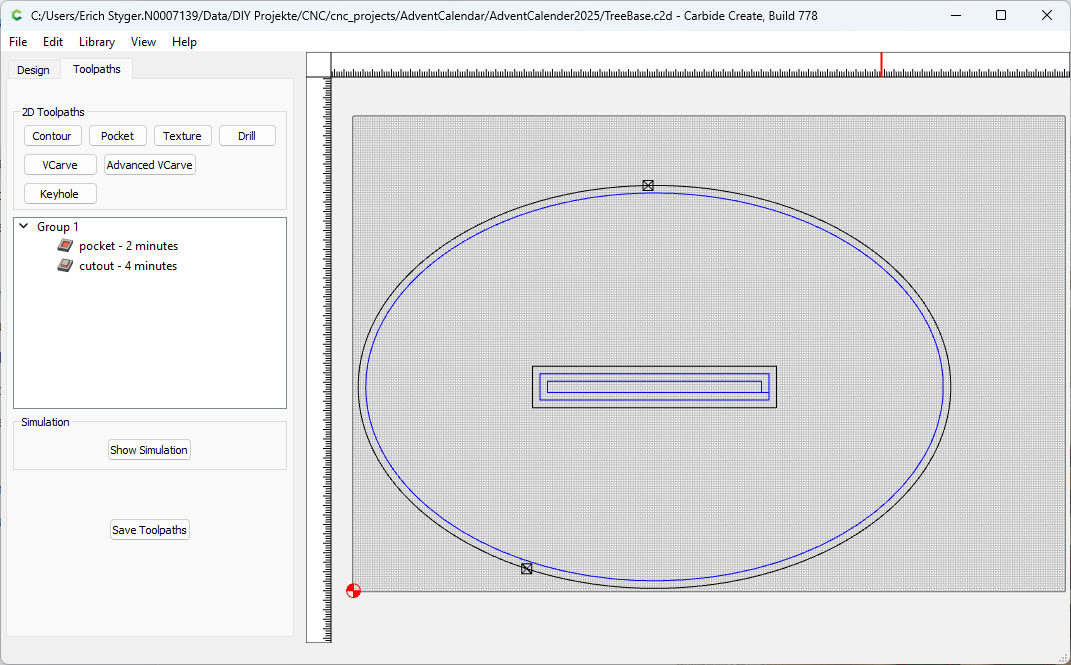Click the Advanced VCarve button
This screenshot has width=1071, height=665.
click(x=150, y=165)
